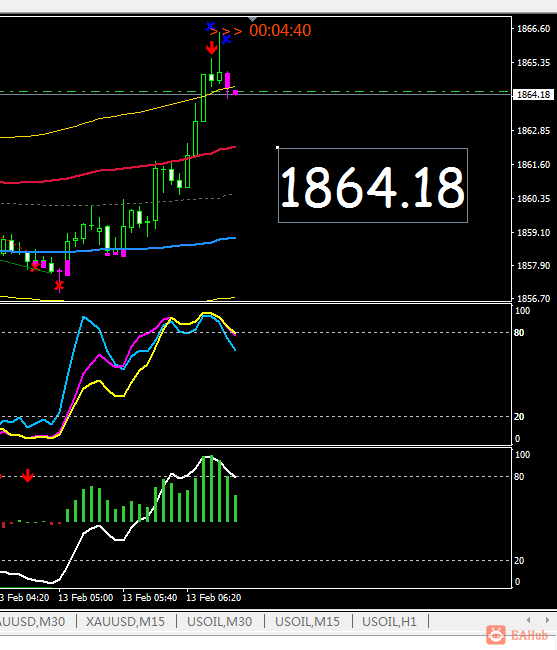557x650 pixels.
Task: Click the 1862.85 price axis label
Action: 534,131
